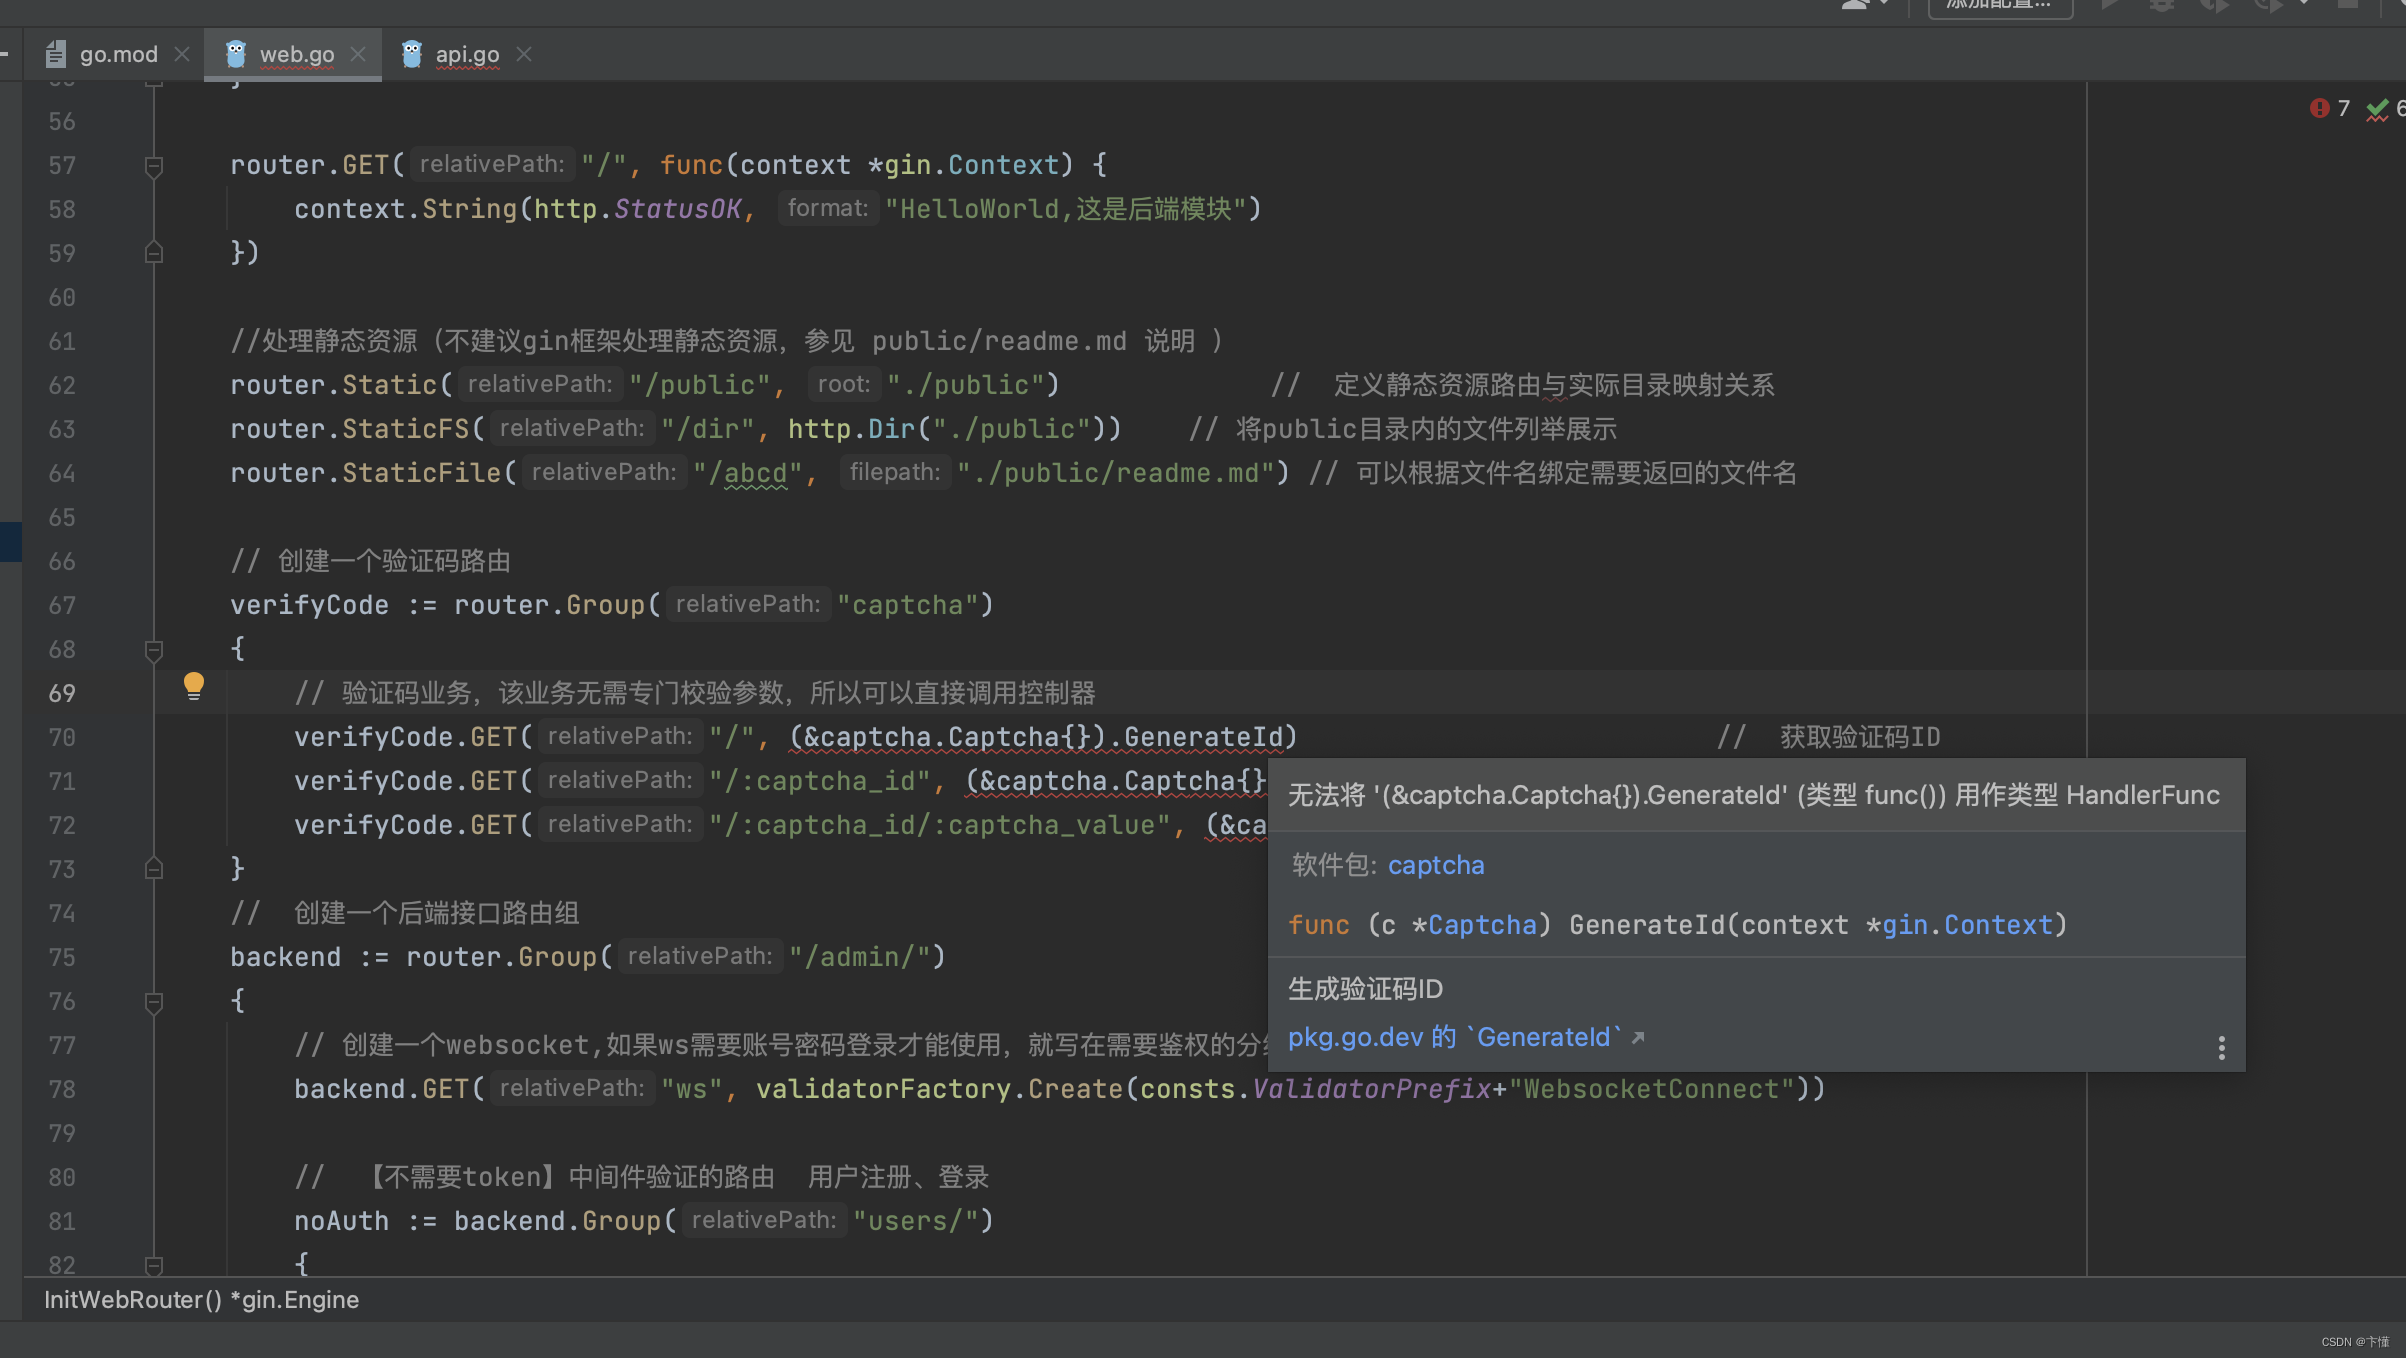The height and width of the screenshot is (1358, 2406).
Task: Click the root: parameter hint on line 62
Action: [844, 384]
